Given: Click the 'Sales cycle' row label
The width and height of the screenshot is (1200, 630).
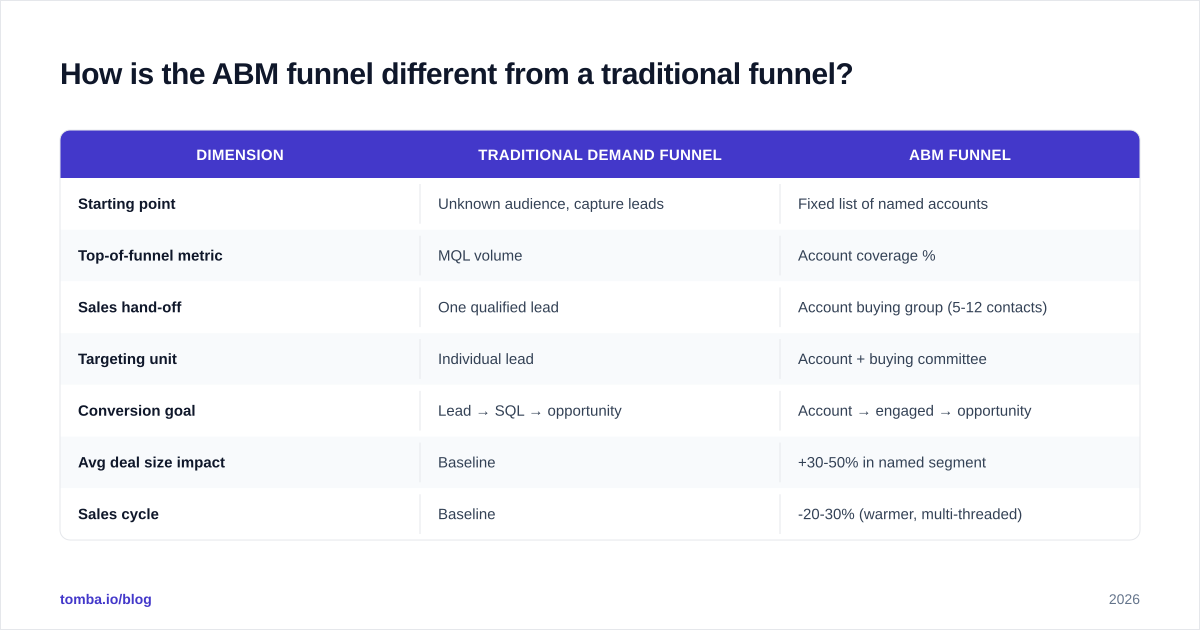Looking at the screenshot, I should coord(118,515).
